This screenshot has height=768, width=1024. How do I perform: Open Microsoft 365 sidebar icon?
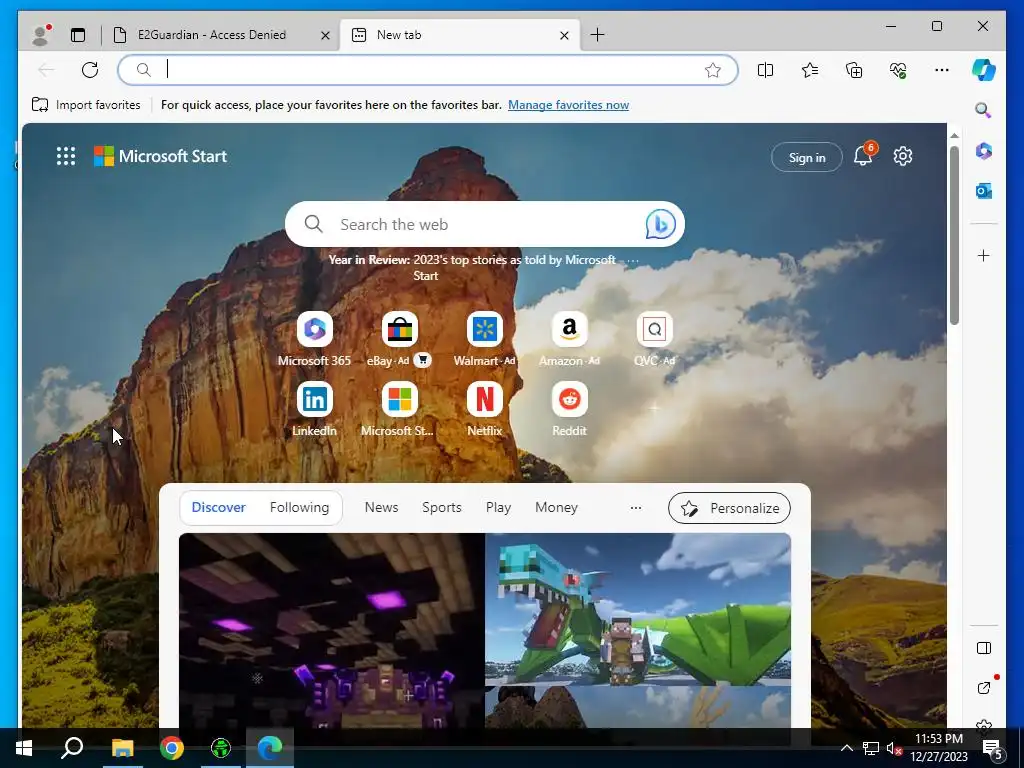[x=984, y=151]
